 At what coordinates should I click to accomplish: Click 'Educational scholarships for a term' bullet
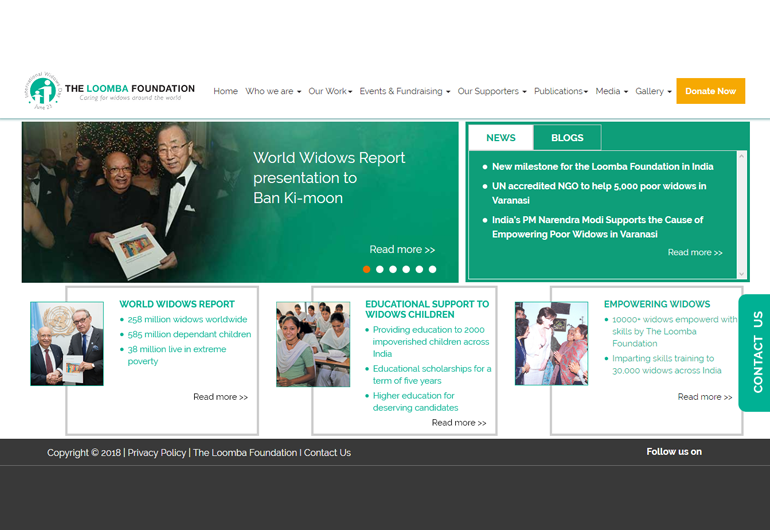pos(432,375)
